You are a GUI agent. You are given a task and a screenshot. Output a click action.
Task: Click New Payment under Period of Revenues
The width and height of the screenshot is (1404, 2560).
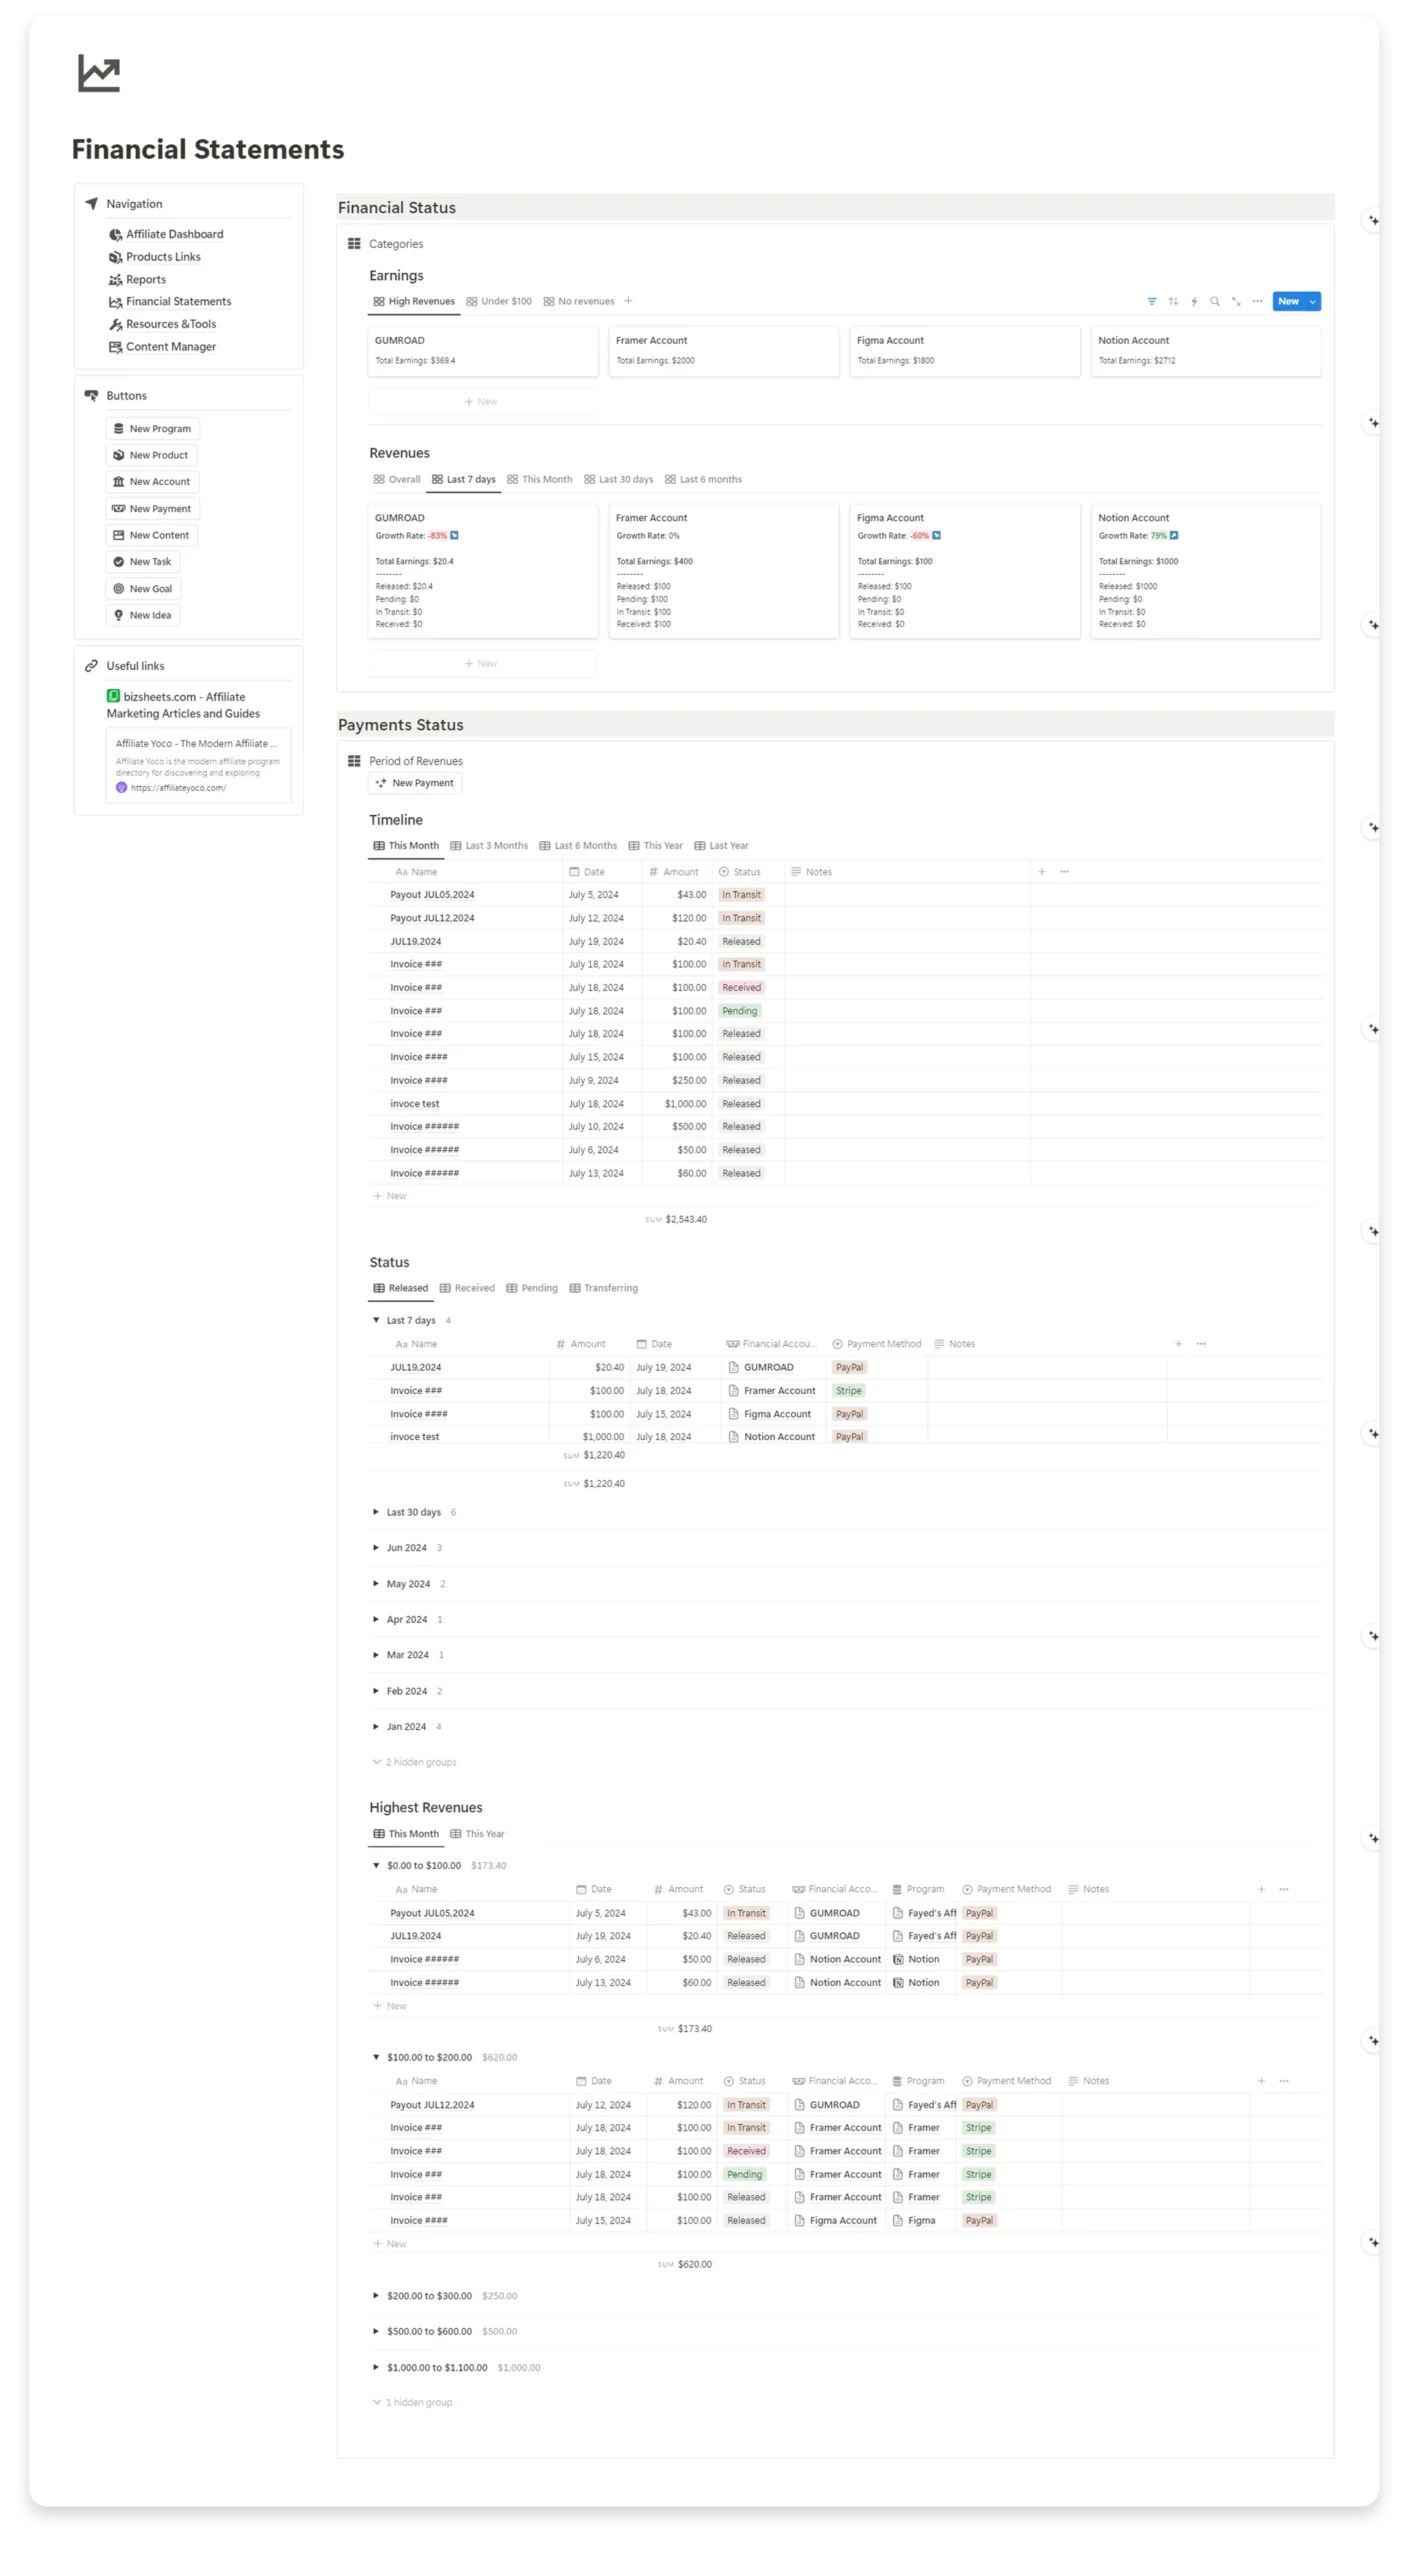point(415,782)
